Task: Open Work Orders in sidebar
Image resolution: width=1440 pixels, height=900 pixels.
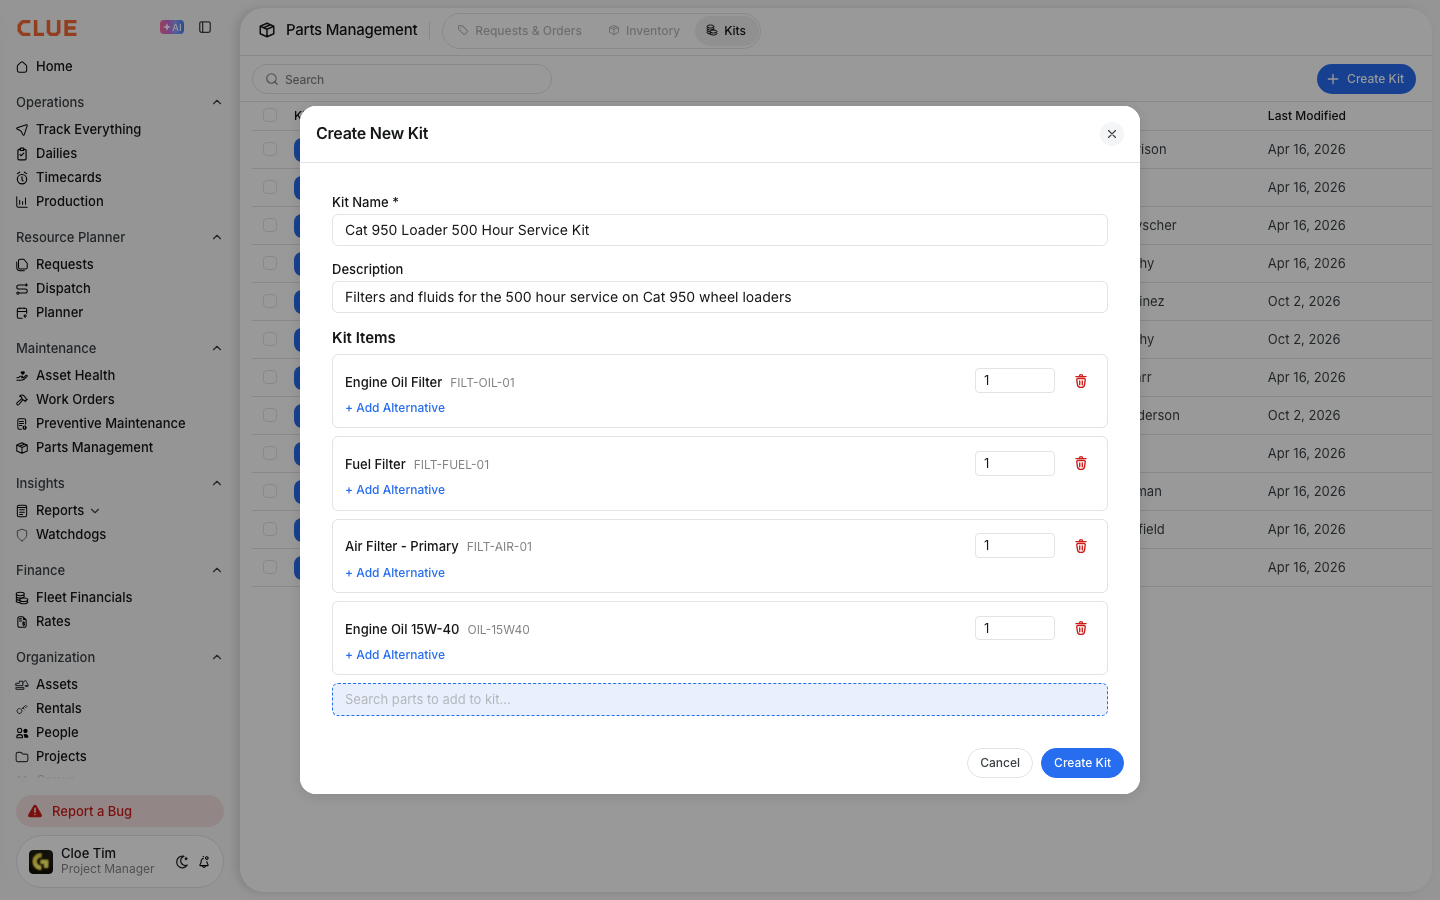Action: pyautogui.click(x=75, y=399)
